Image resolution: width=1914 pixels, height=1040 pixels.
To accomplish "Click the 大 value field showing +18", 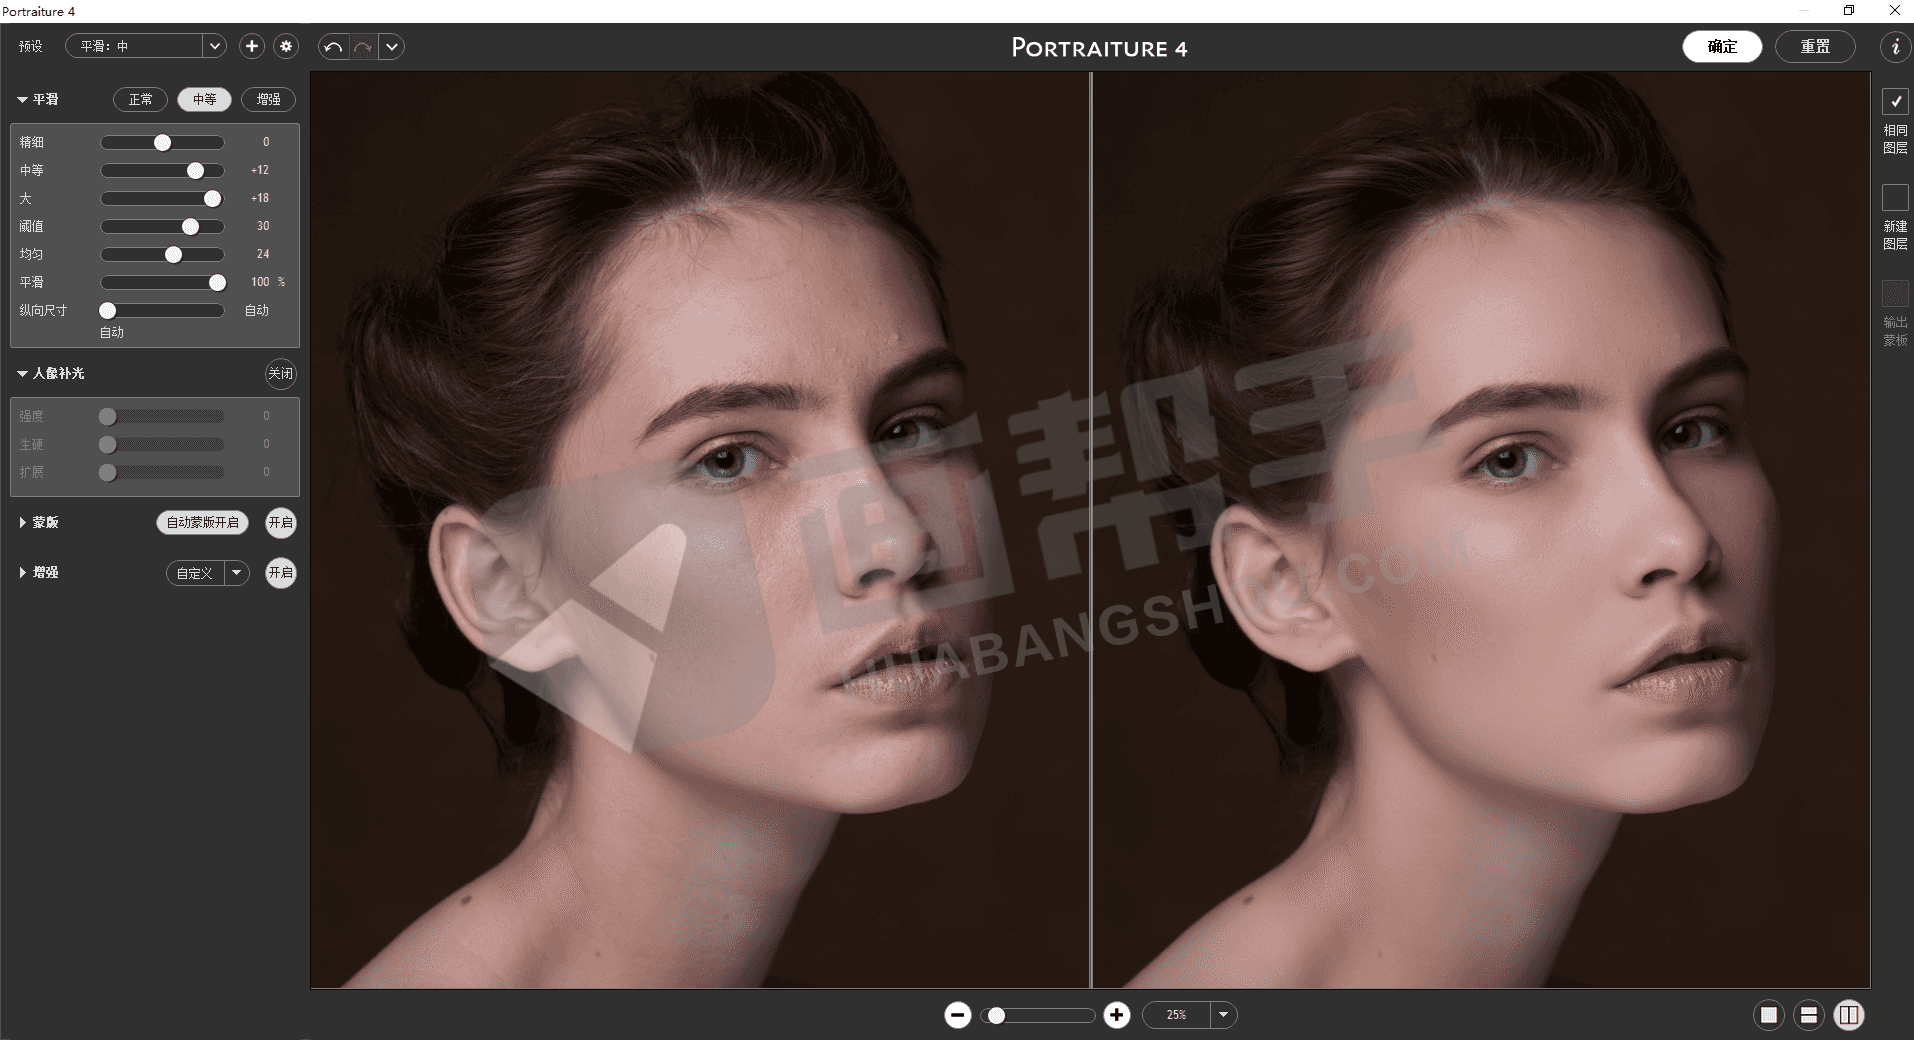I will click(x=260, y=198).
